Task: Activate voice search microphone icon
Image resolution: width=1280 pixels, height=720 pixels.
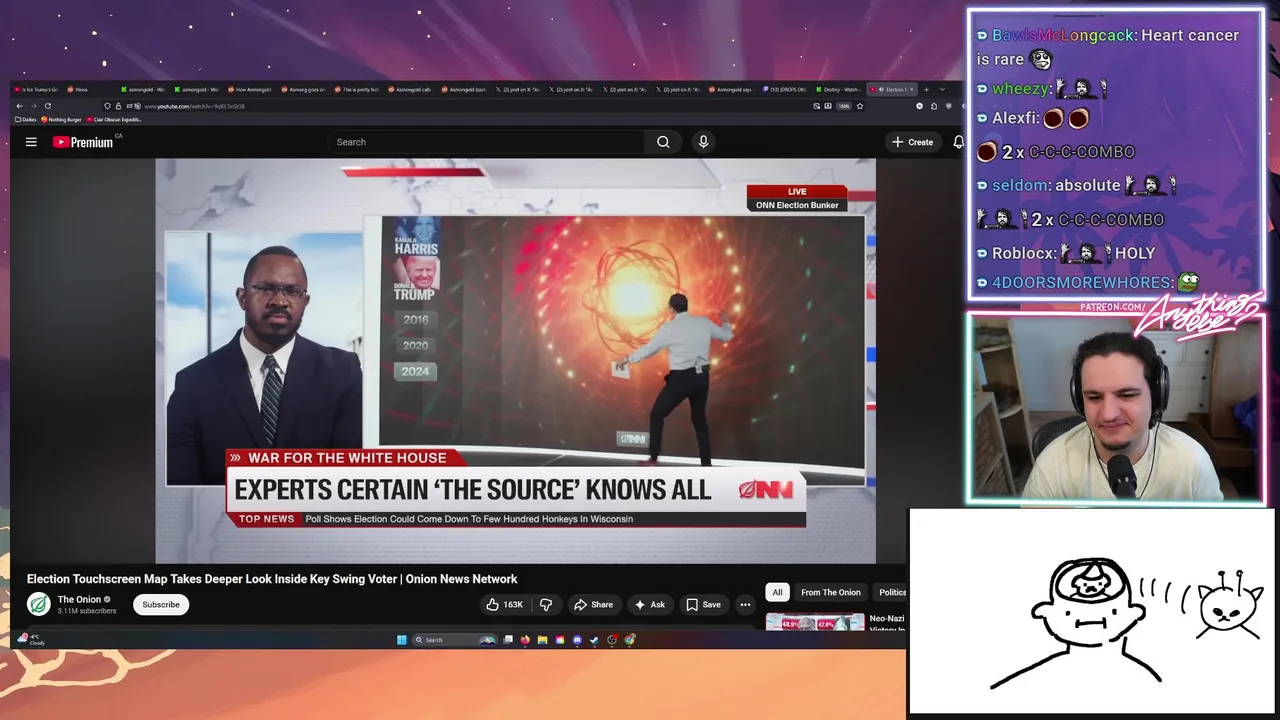Action: point(703,142)
